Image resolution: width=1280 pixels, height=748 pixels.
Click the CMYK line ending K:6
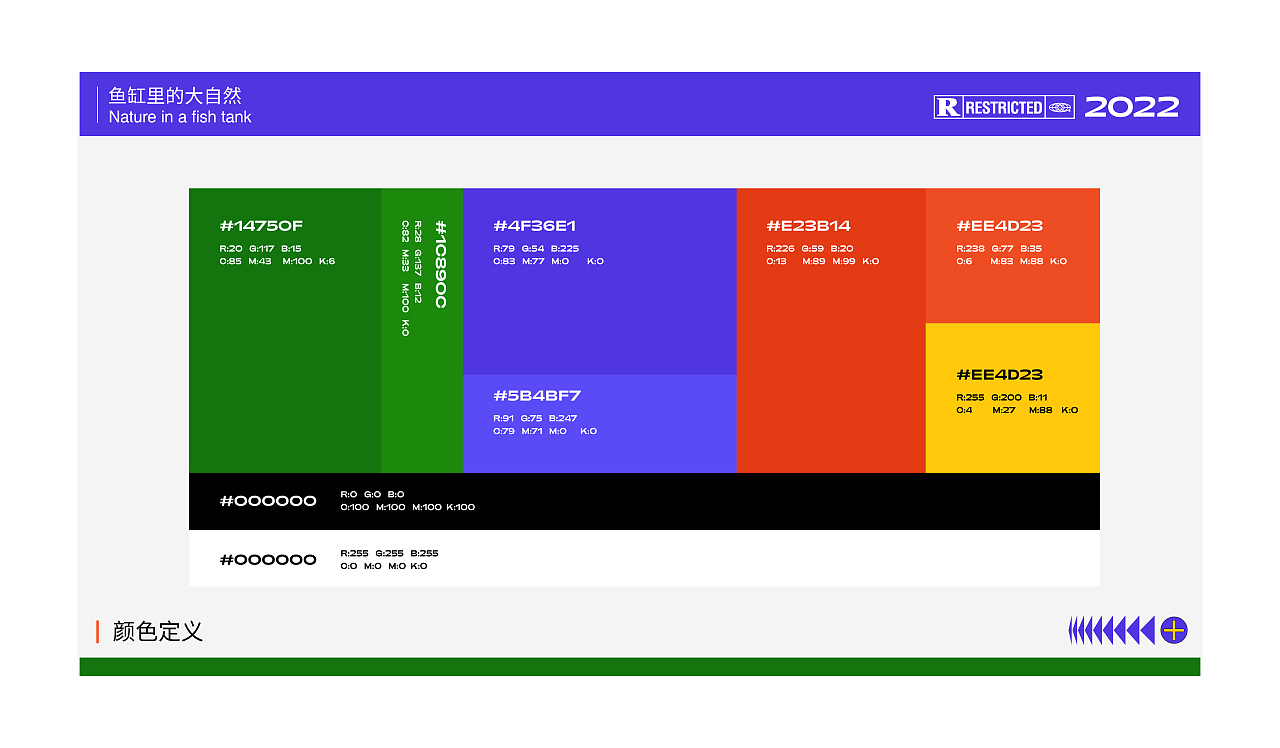click(x=277, y=261)
